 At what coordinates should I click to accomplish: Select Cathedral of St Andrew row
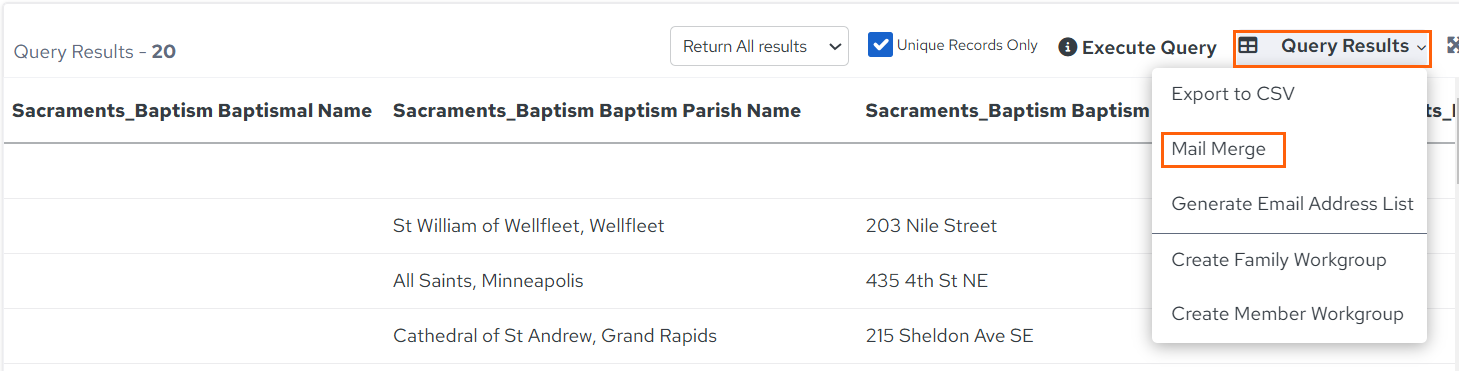click(x=555, y=336)
